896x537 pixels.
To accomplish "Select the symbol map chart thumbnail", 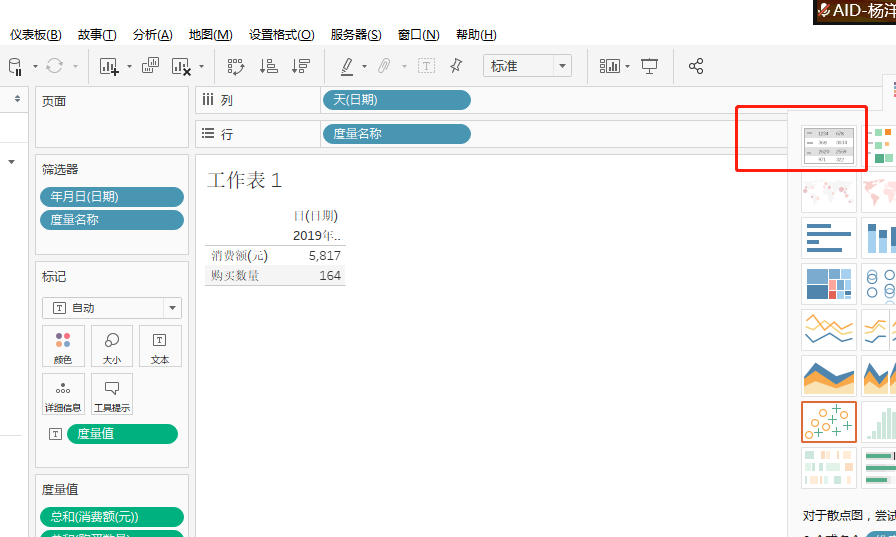I will point(829,191).
